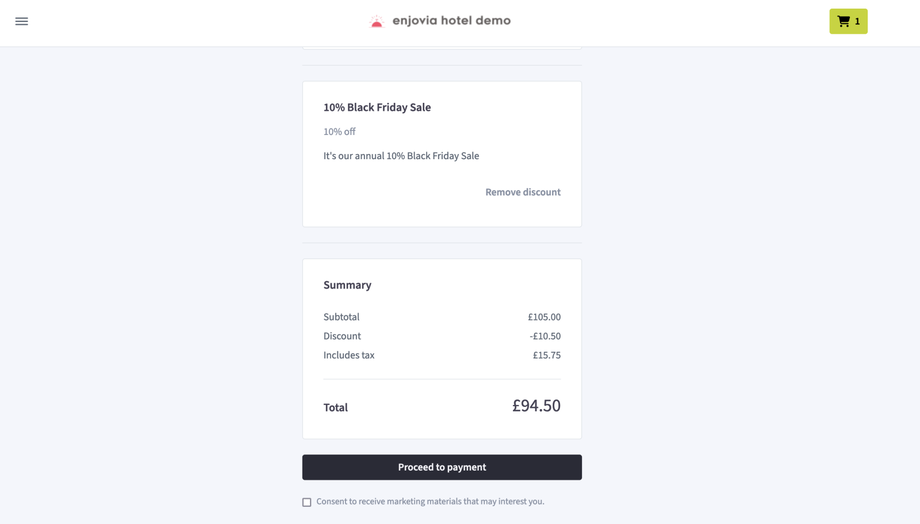Click the 10% Black Friday Sale heading
Image resolution: width=920 pixels, height=524 pixels.
(x=377, y=107)
